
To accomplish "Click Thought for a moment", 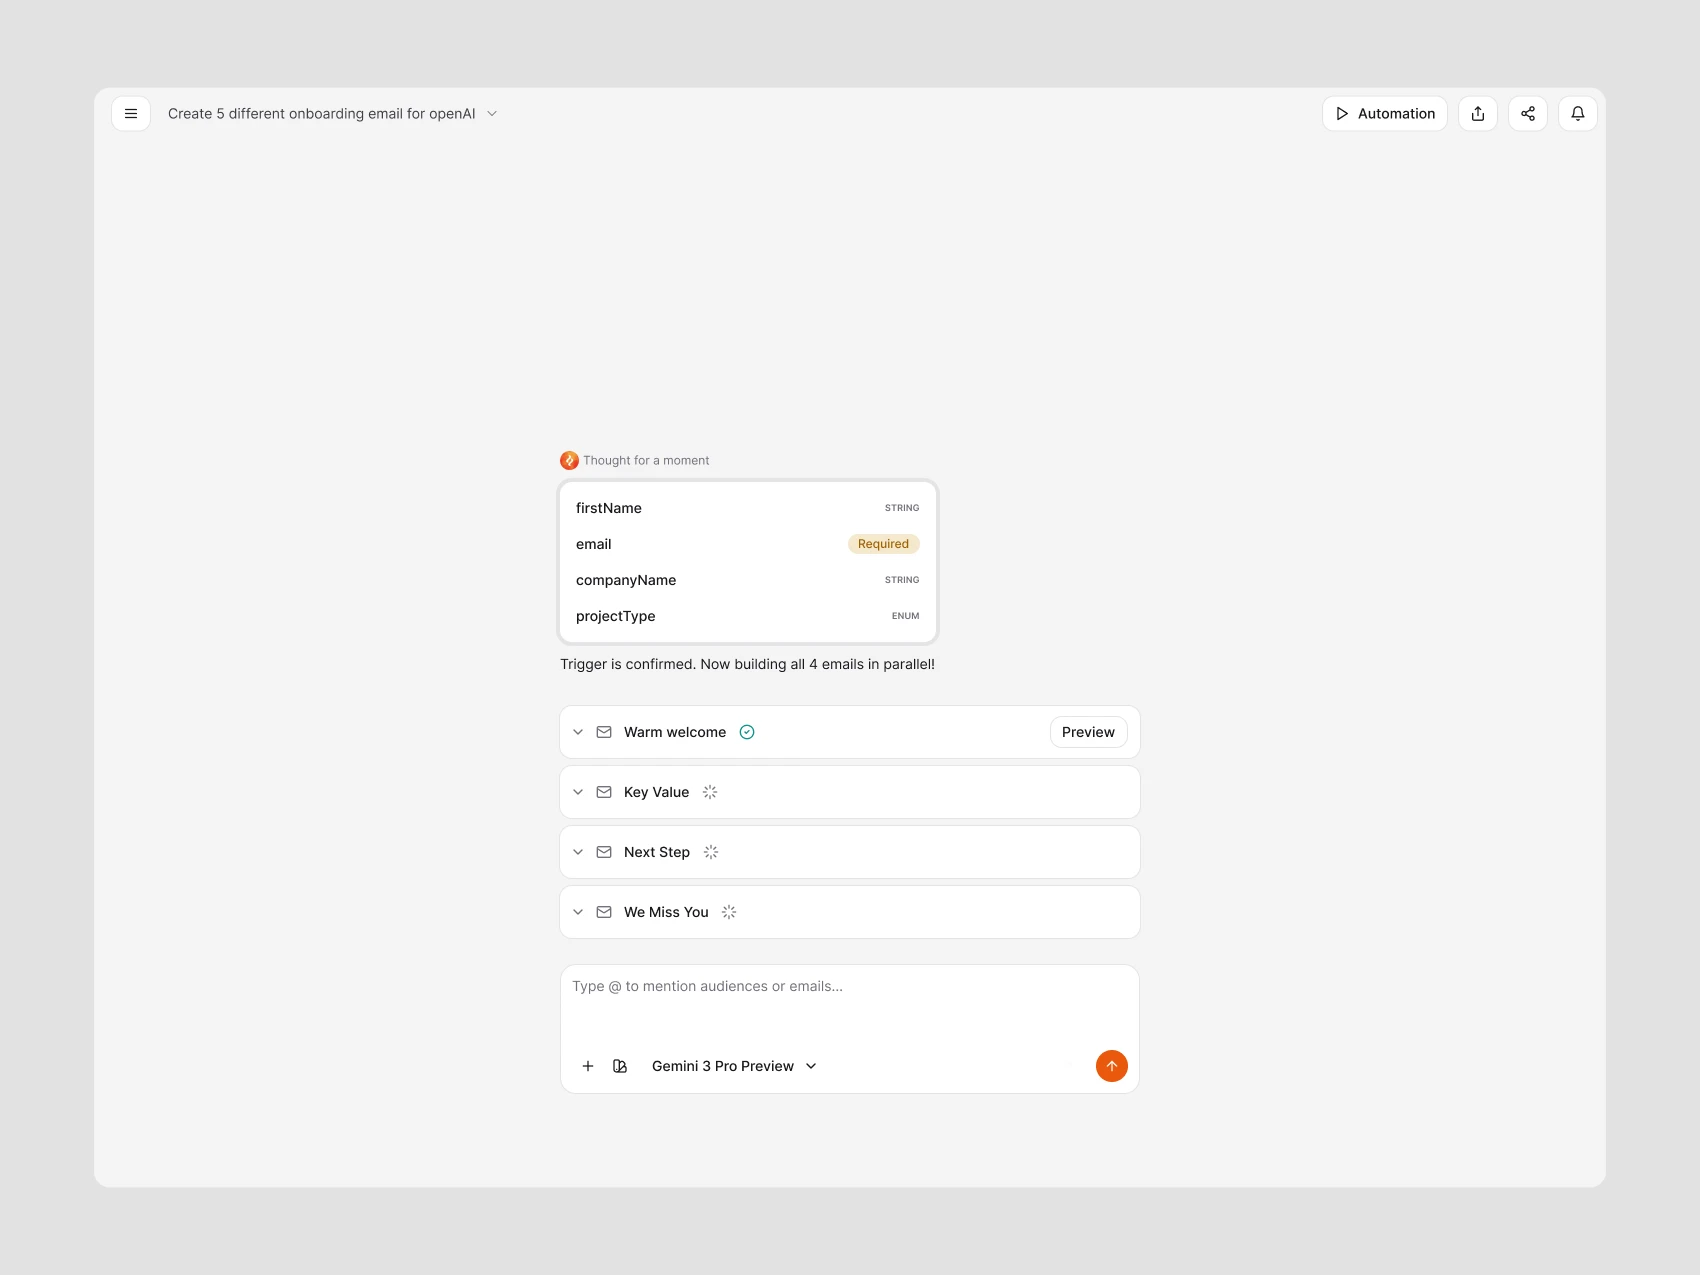I will tap(646, 461).
